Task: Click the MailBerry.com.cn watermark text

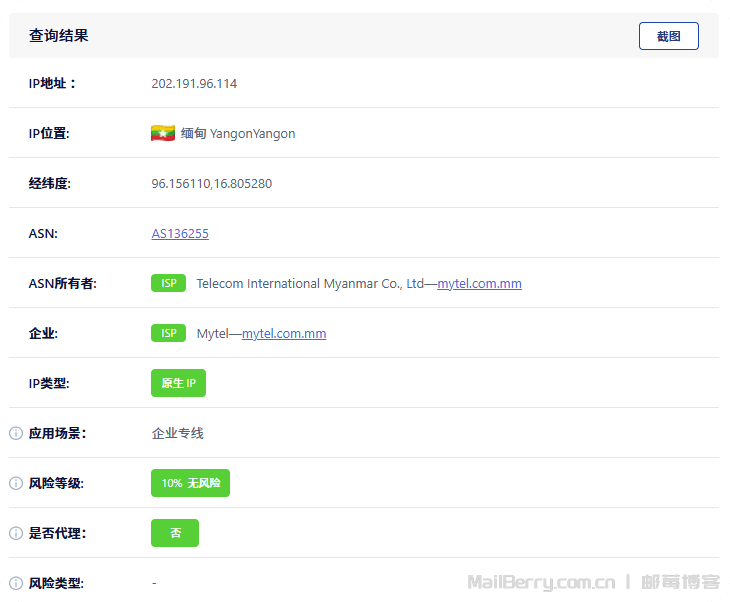Action: tap(541, 582)
